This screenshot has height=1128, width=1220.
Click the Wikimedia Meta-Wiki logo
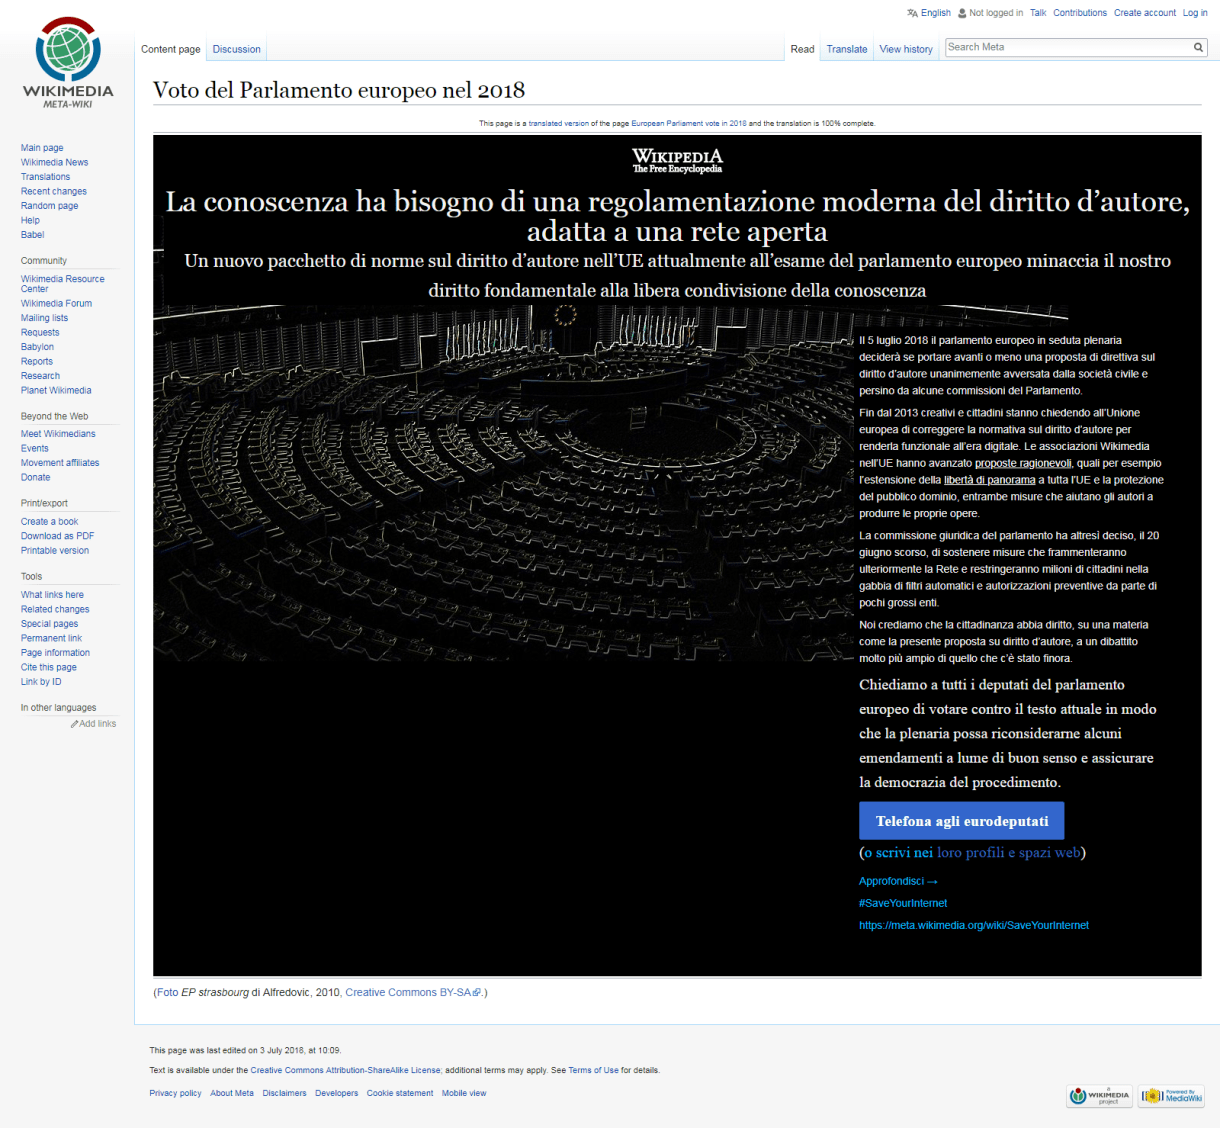click(x=68, y=62)
